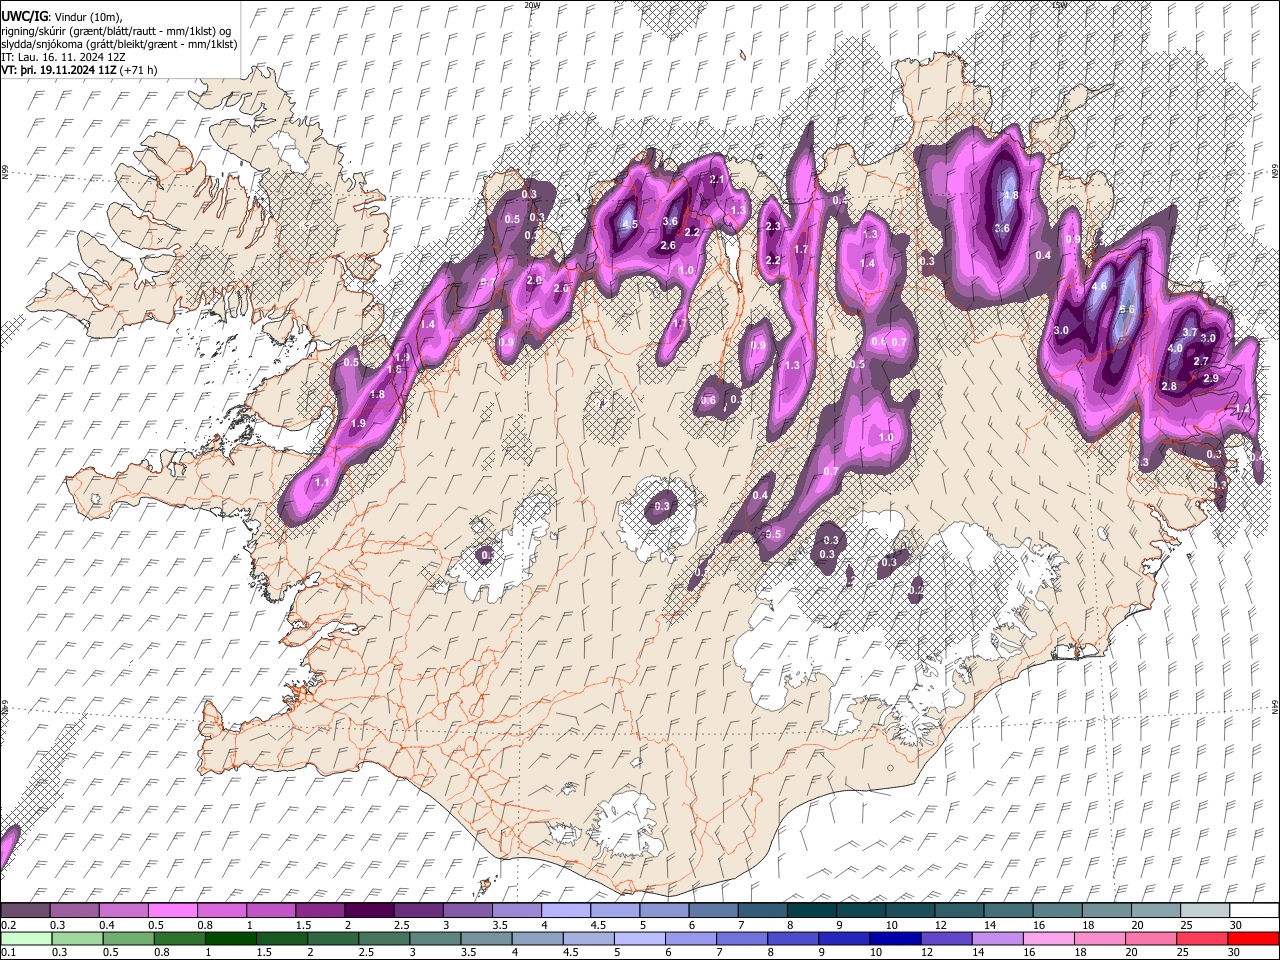Pick the bright red swatch after 30 in lower legend
The image size is (1280, 960).
tap(1254, 938)
